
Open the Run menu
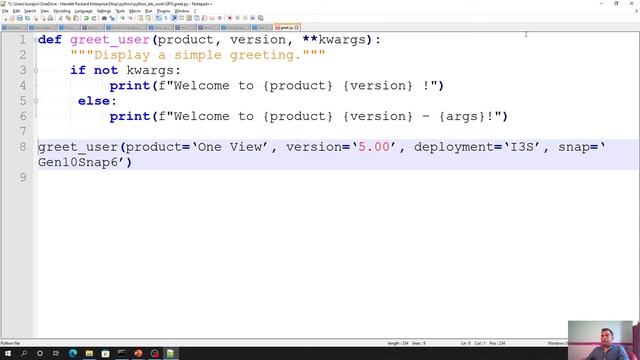[149, 11]
